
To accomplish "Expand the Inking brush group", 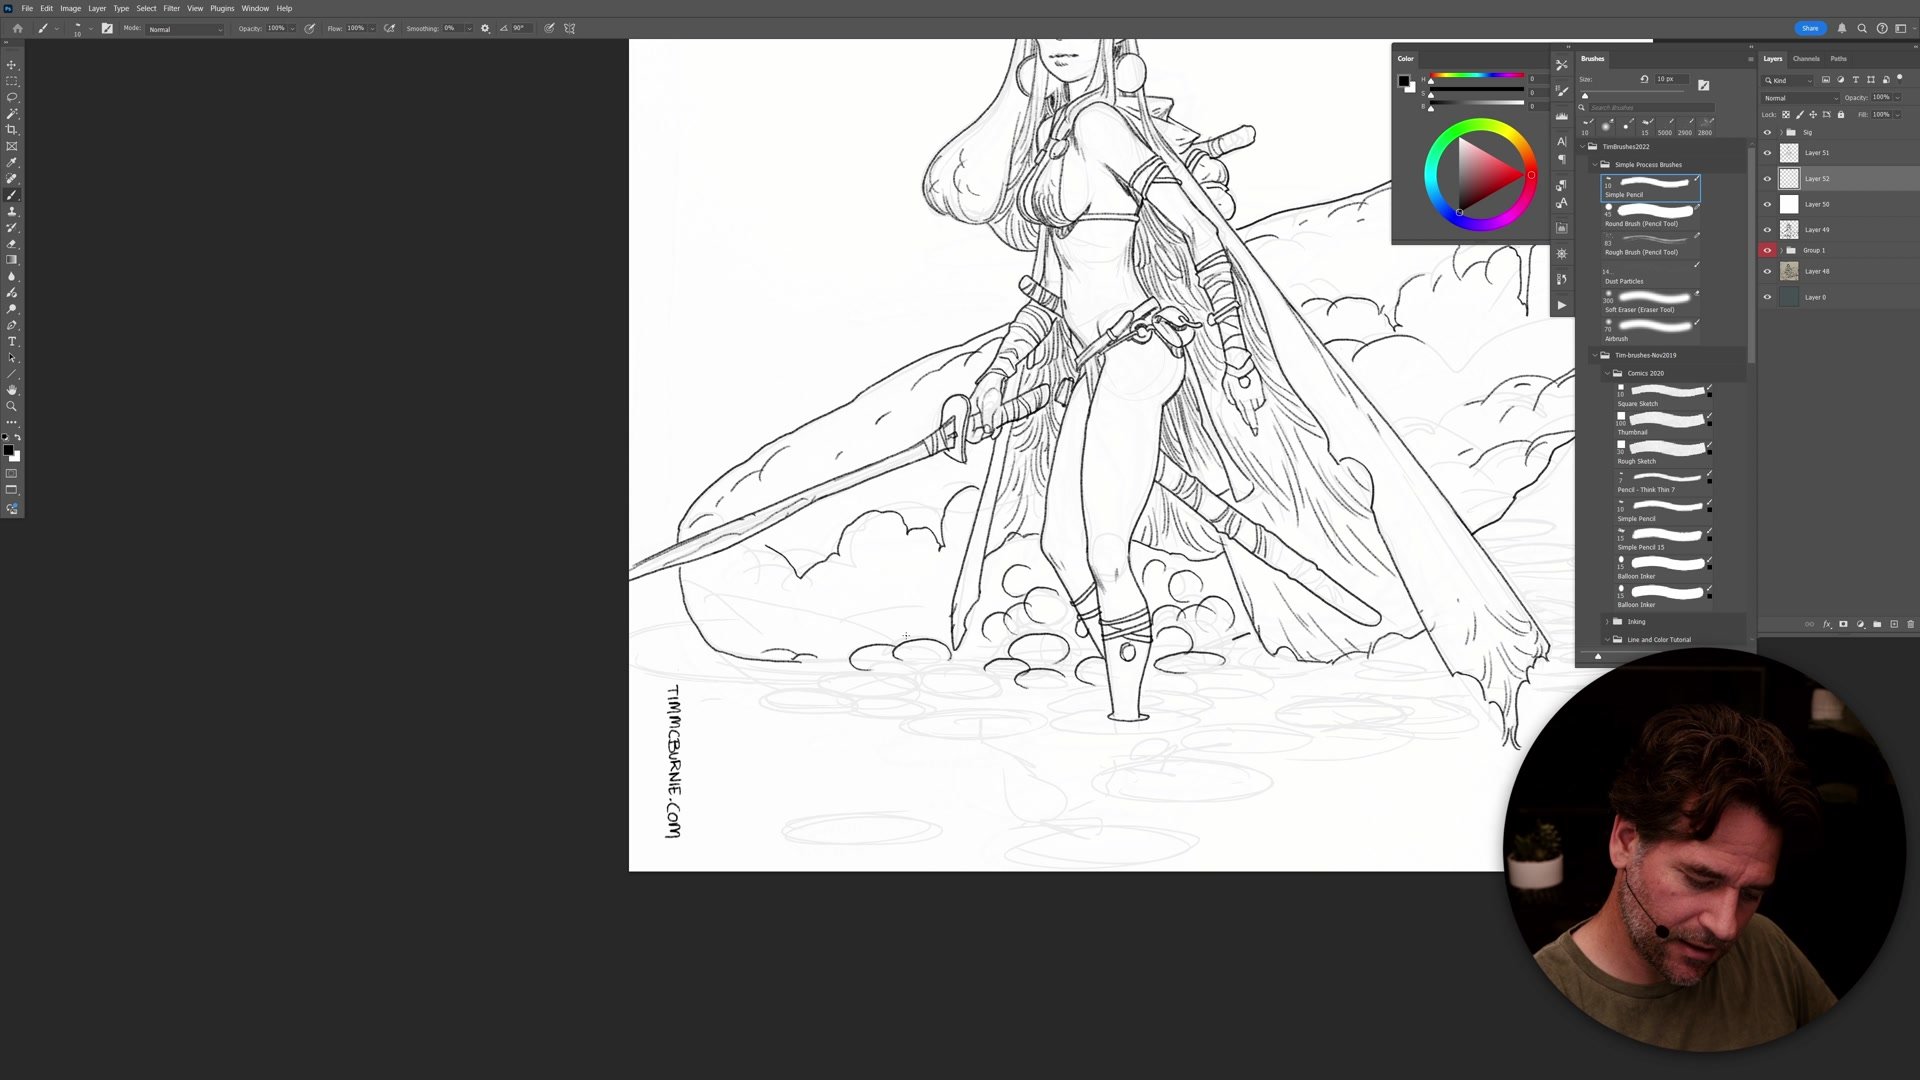I will pos(1607,621).
